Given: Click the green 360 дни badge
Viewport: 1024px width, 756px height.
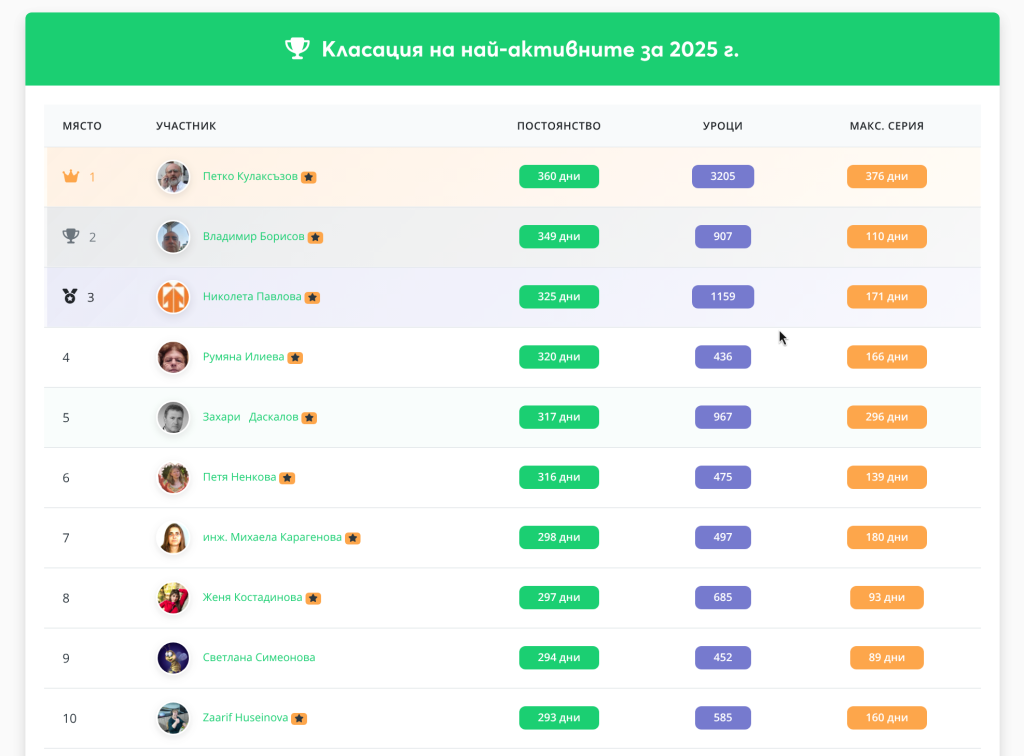Looking at the screenshot, I should coord(558,177).
